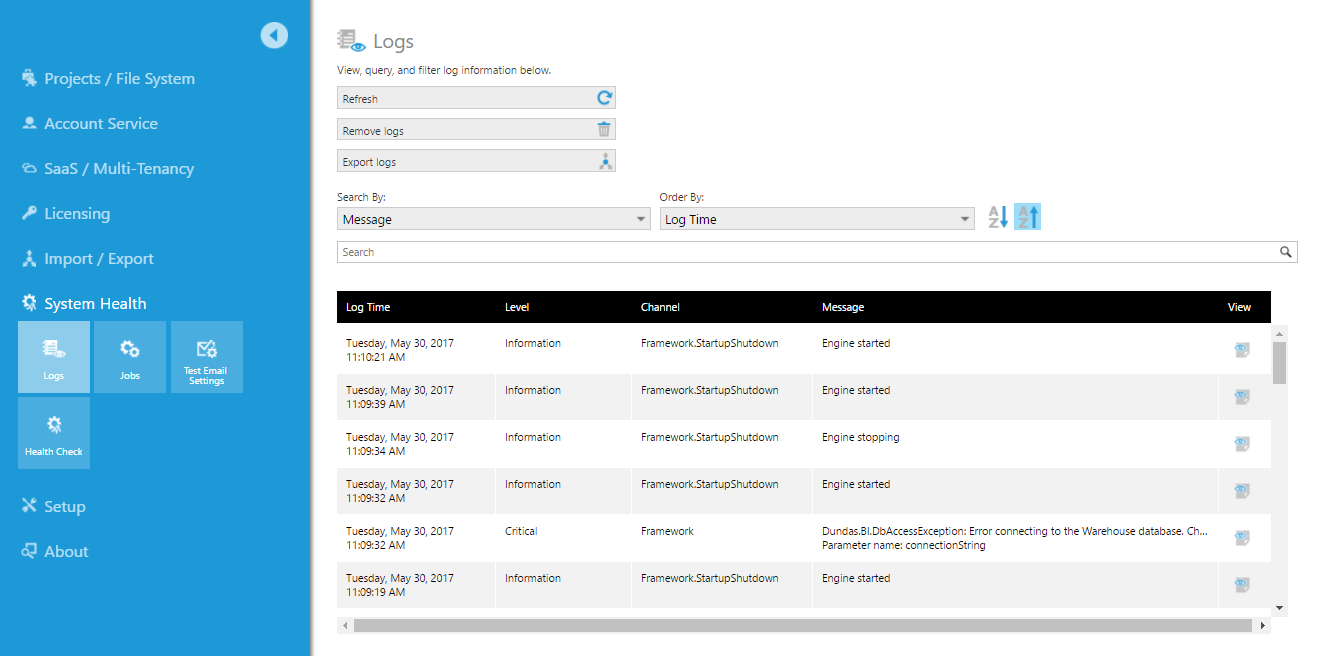Click the horizontal scrollbar under the log table

pos(802,625)
